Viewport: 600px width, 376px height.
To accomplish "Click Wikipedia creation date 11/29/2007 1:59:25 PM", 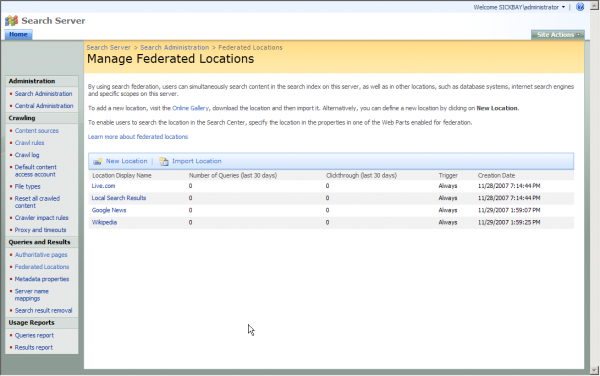I will tap(509, 222).
